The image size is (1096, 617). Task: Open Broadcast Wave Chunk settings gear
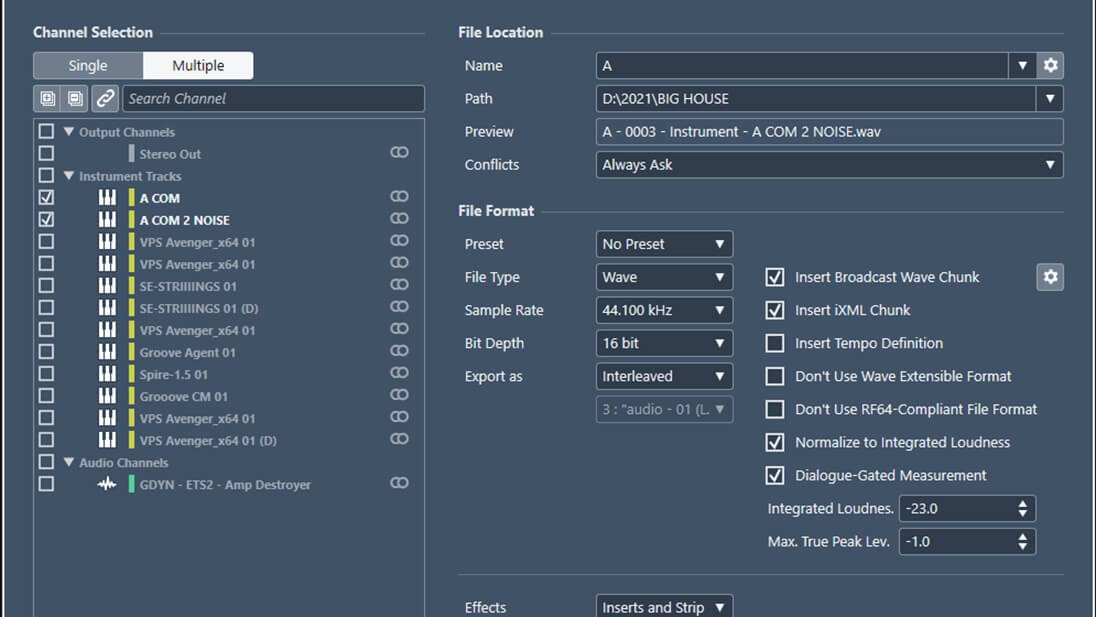pos(1050,277)
